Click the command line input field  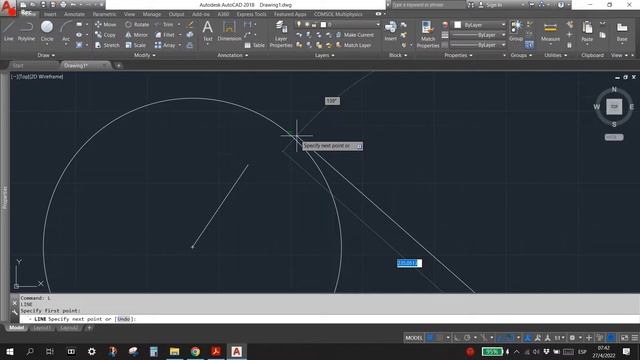(x=329, y=319)
